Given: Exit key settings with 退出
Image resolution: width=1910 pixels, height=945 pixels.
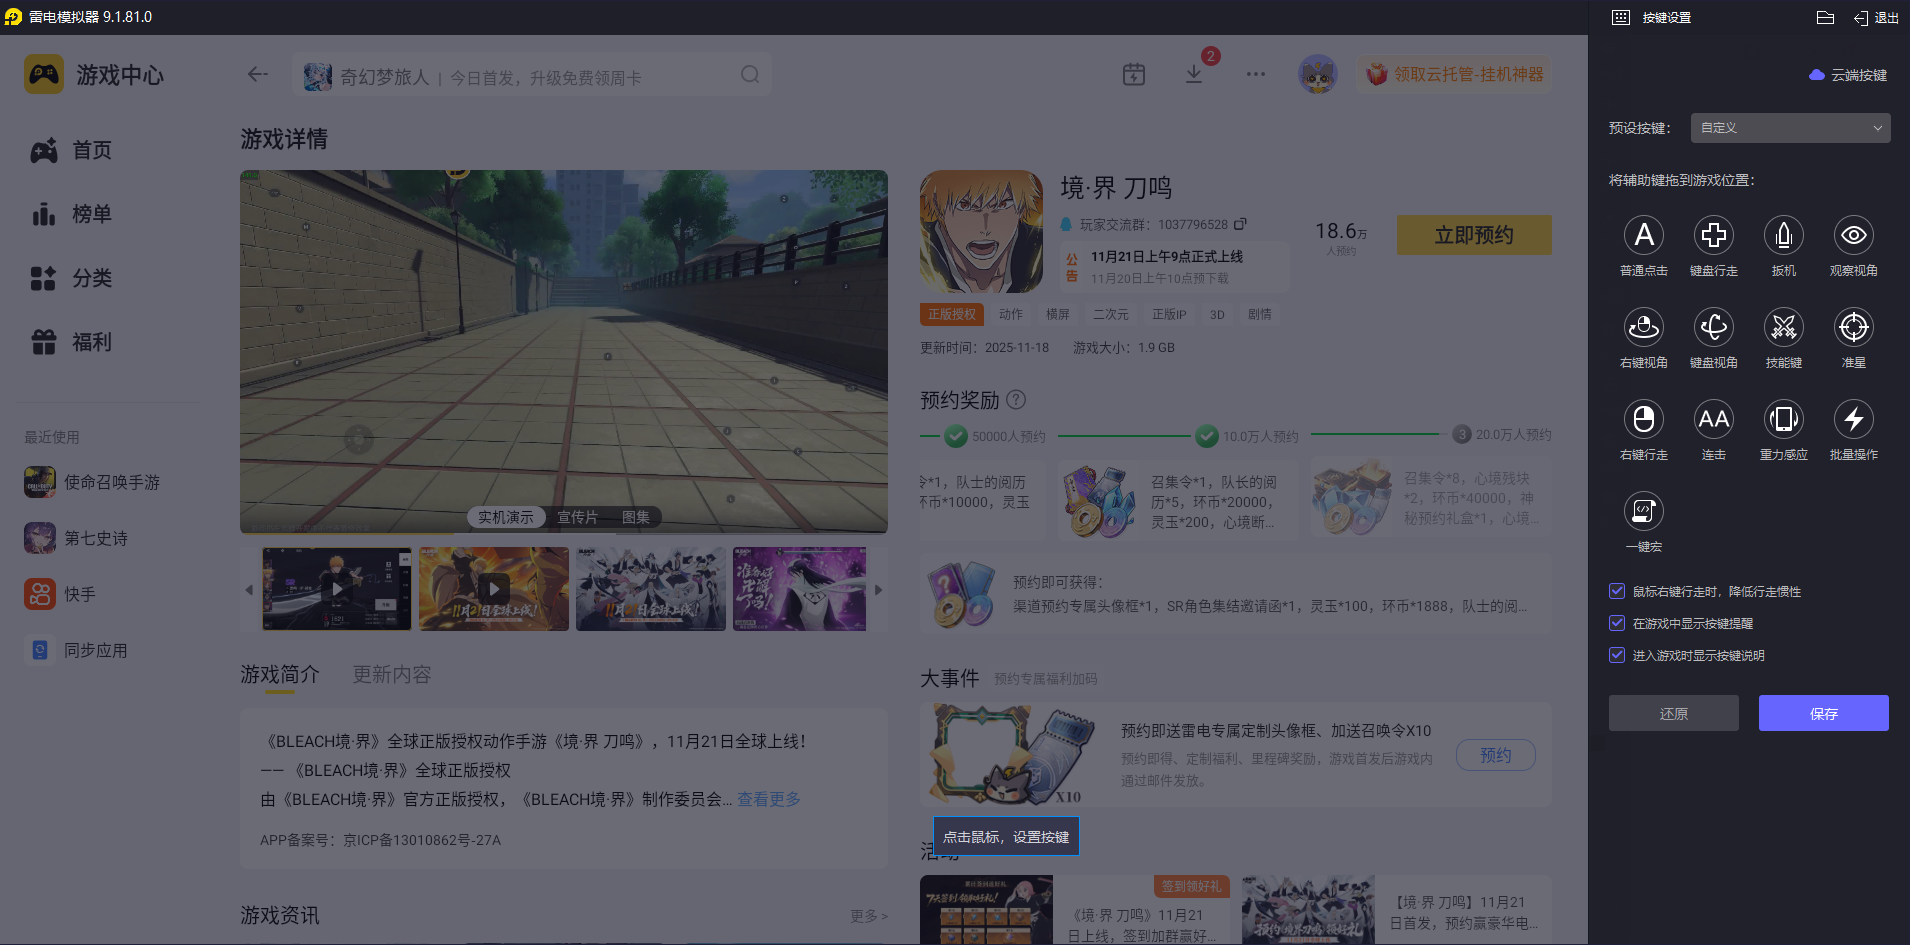Looking at the screenshot, I should (1876, 17).
